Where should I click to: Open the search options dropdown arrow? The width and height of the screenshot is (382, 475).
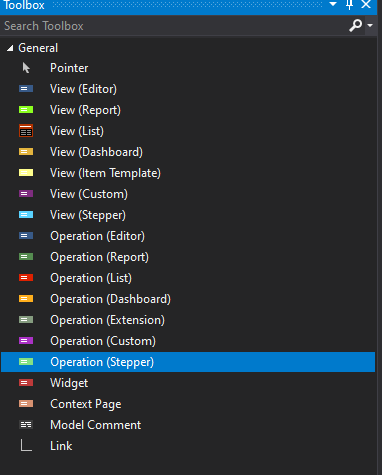tap(370, 25)
